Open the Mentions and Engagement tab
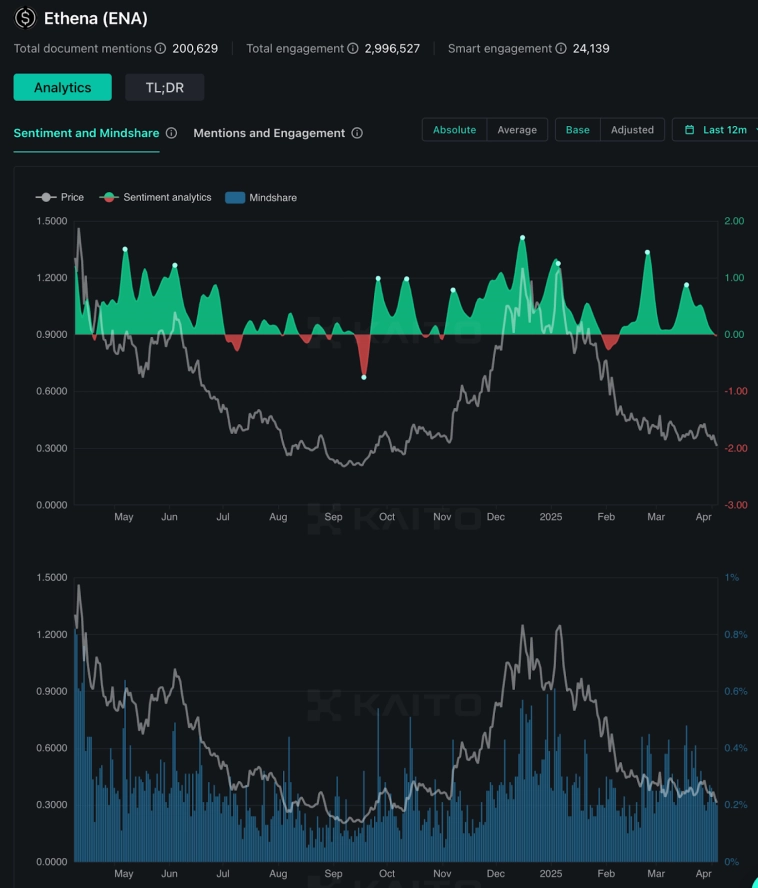Image resolution: width=758 pixels, height=888 pixels. click(269, 133)
